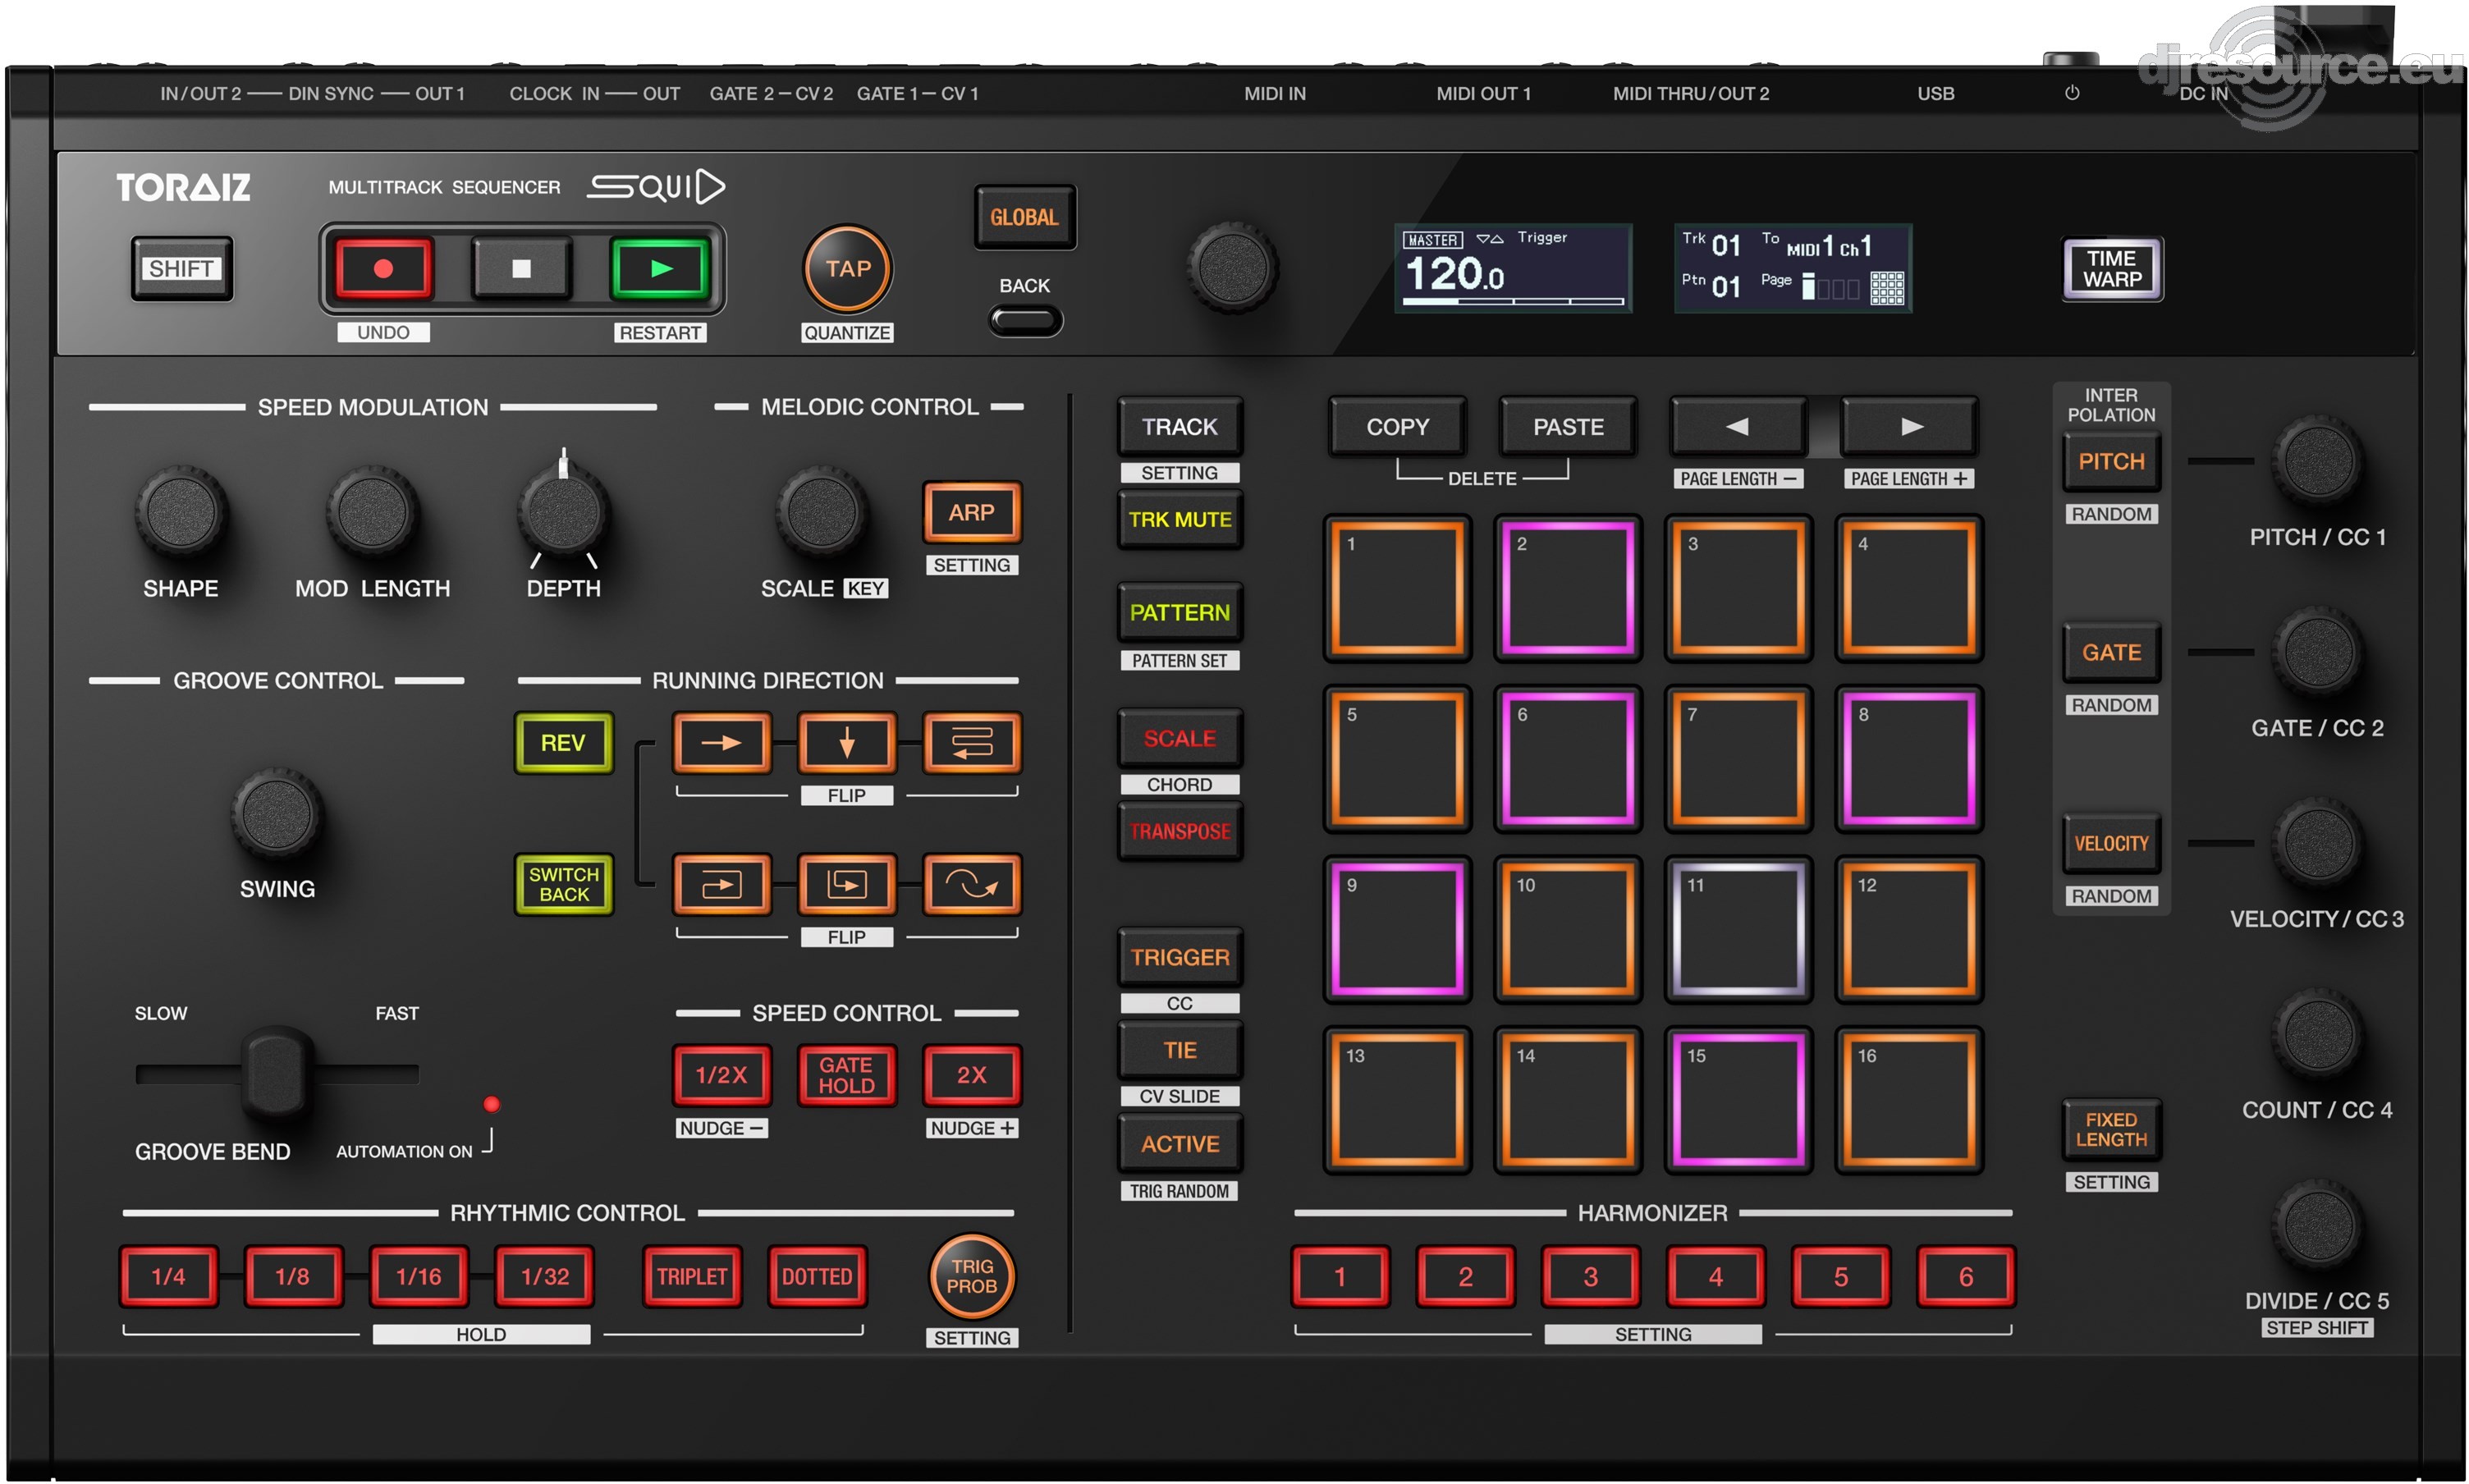Select the SCALE mode button

1179,738
